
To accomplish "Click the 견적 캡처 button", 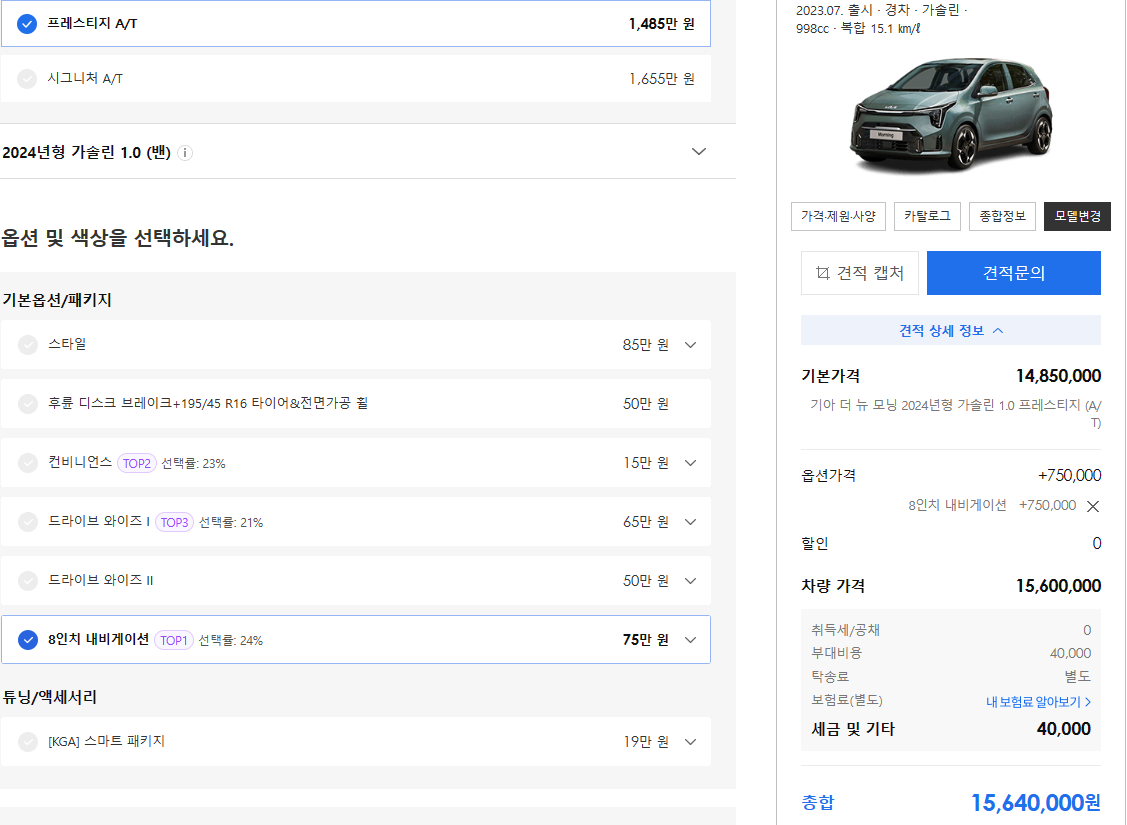I will 860,273.
